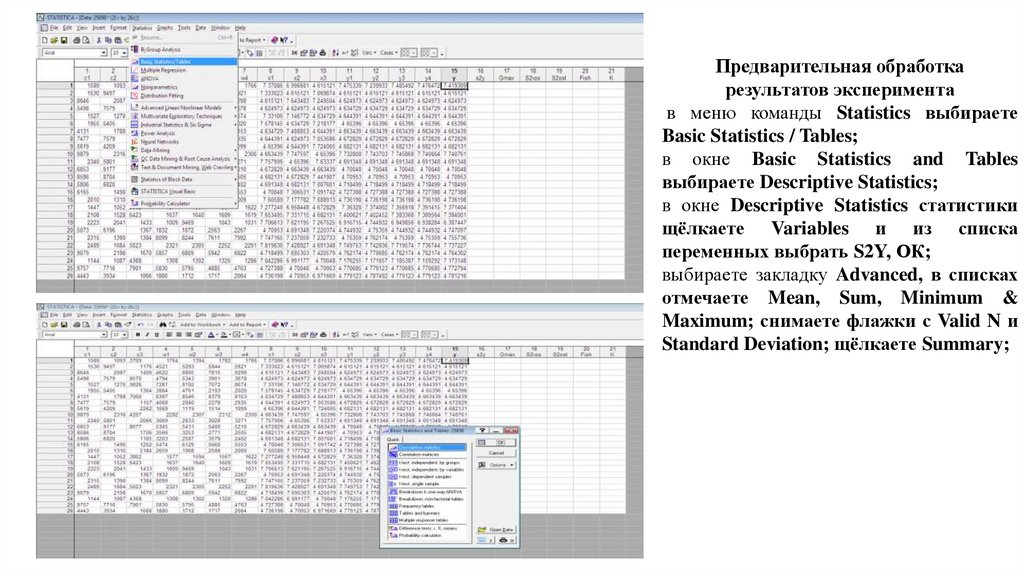This screenshot has width=1024, height=574.
Task: Open Probability Calculator menu entry
Action: 184,204
